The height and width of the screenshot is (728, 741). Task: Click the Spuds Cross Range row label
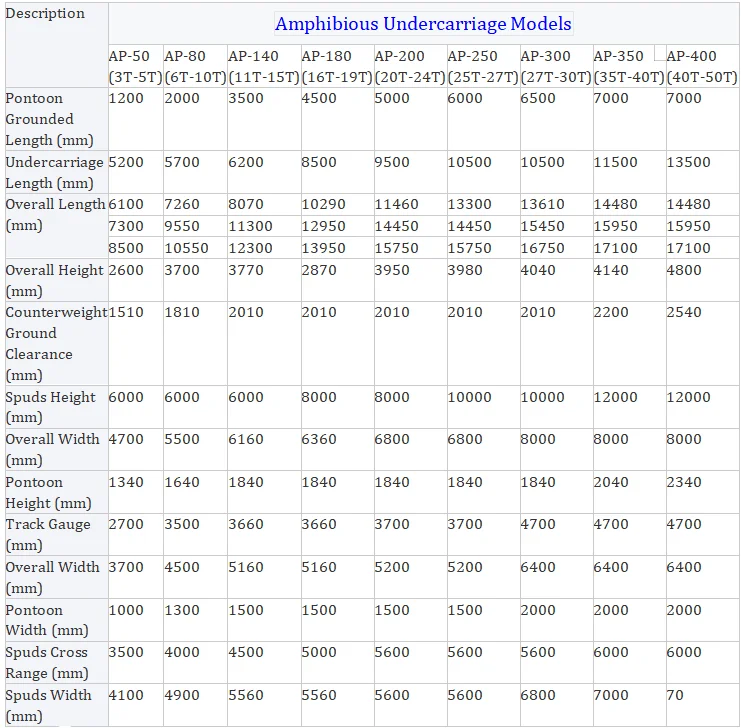(x=47, y=662)
